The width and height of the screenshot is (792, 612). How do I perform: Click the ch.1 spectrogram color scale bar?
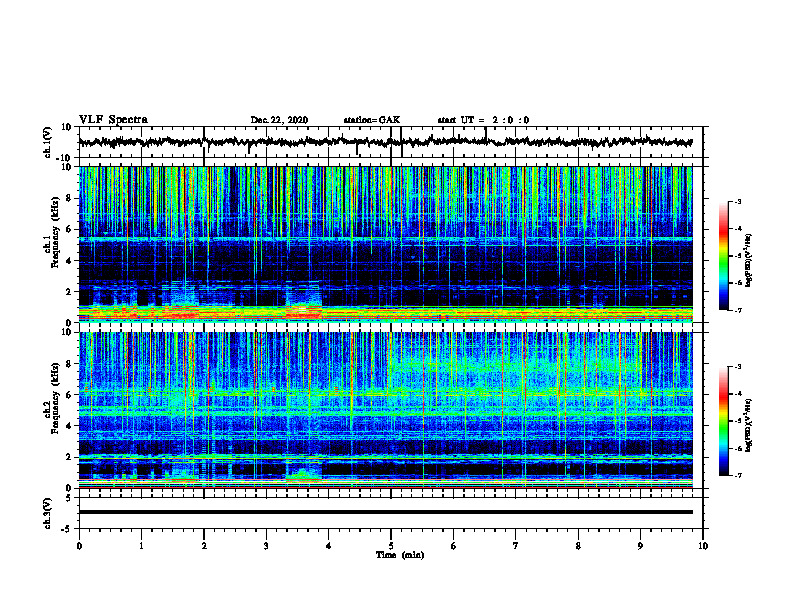[x=723, y=256]
